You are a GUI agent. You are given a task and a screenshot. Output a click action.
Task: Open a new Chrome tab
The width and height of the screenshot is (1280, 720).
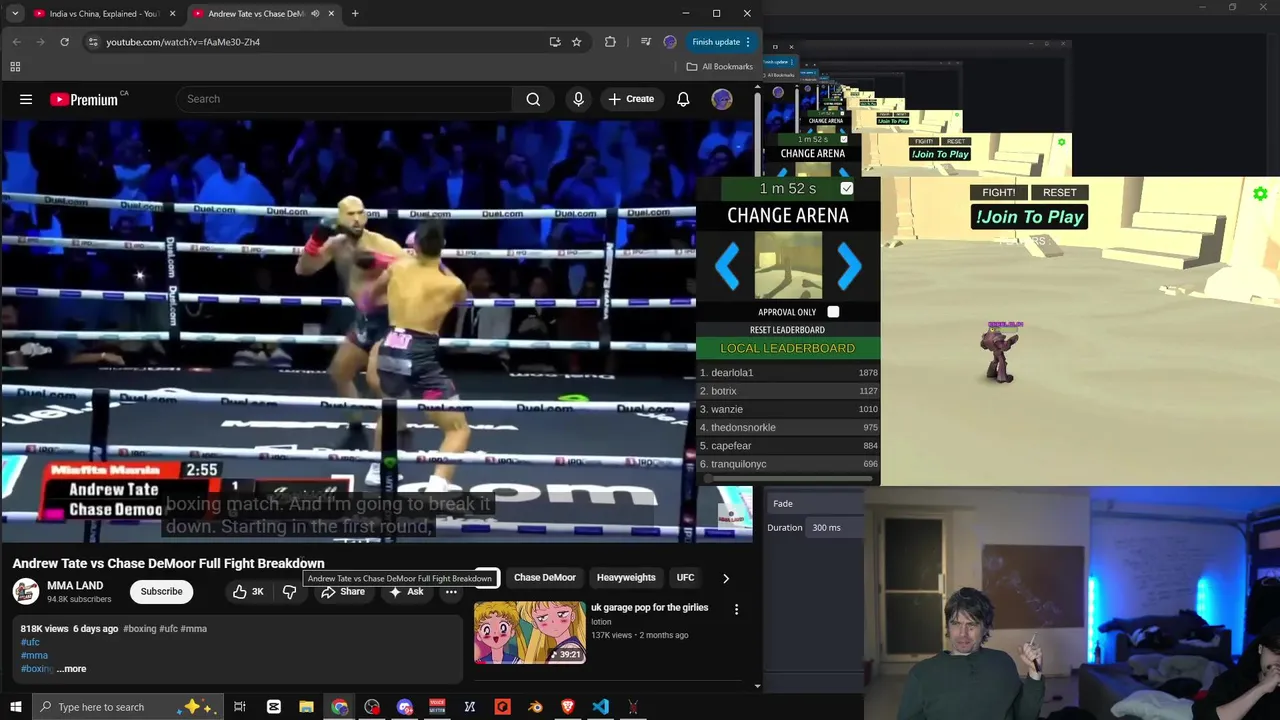click(355, 14)
